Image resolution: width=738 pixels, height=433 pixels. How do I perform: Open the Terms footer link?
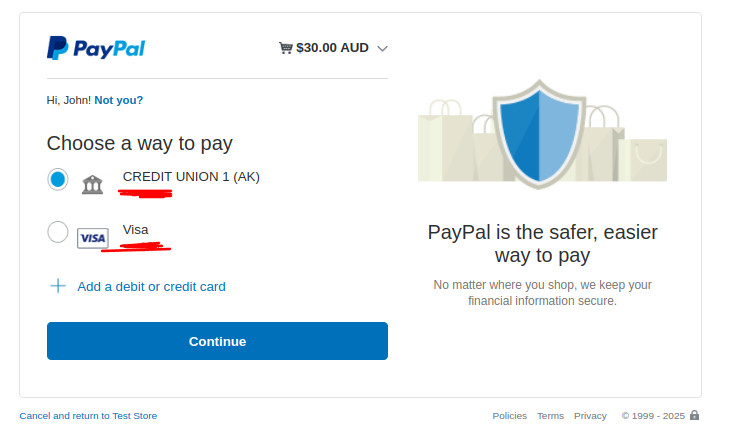point(550,416)
